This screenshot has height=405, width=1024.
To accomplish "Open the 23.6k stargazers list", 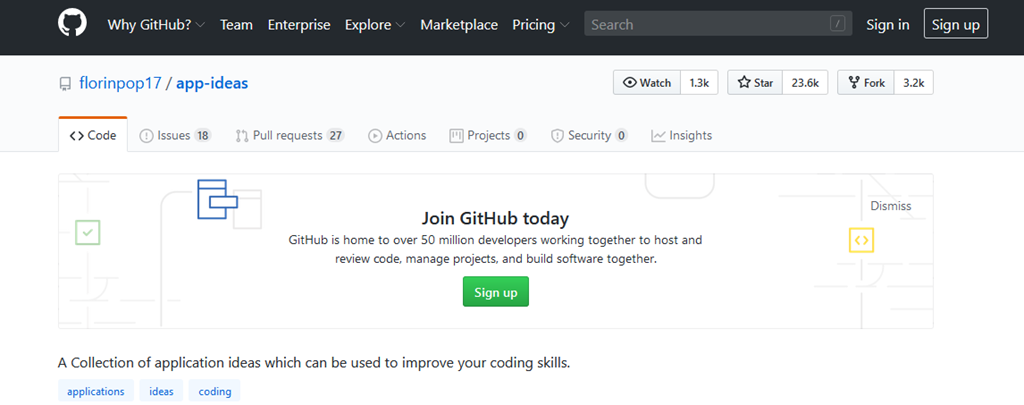I will point(805,83).
